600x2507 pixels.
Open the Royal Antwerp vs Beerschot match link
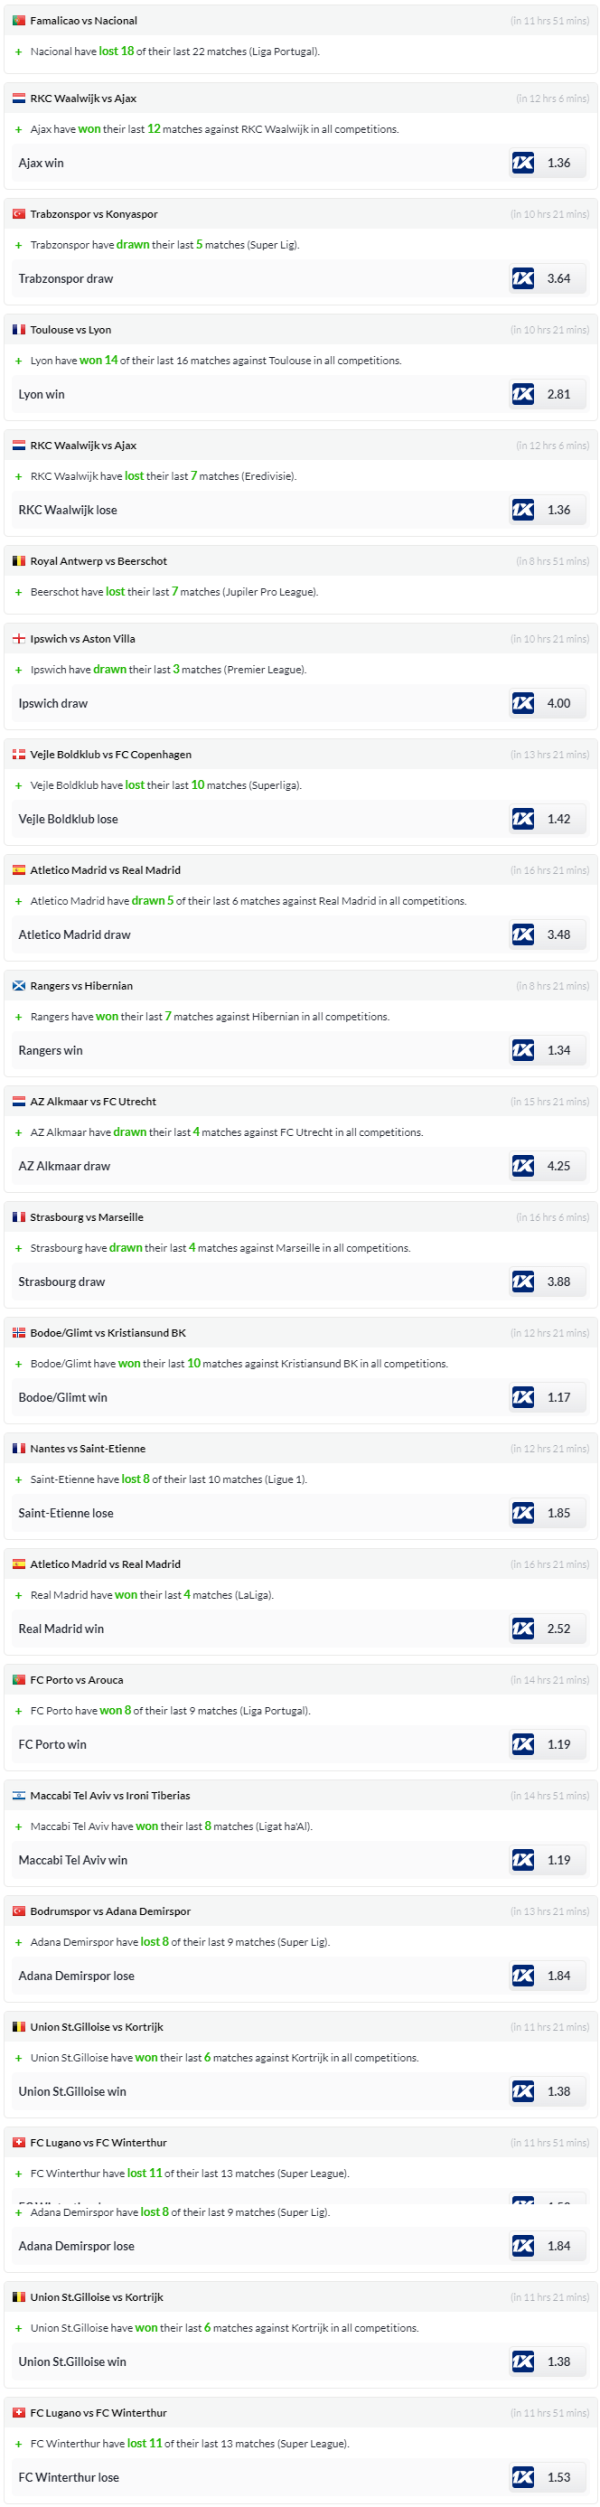click(98, 562)
